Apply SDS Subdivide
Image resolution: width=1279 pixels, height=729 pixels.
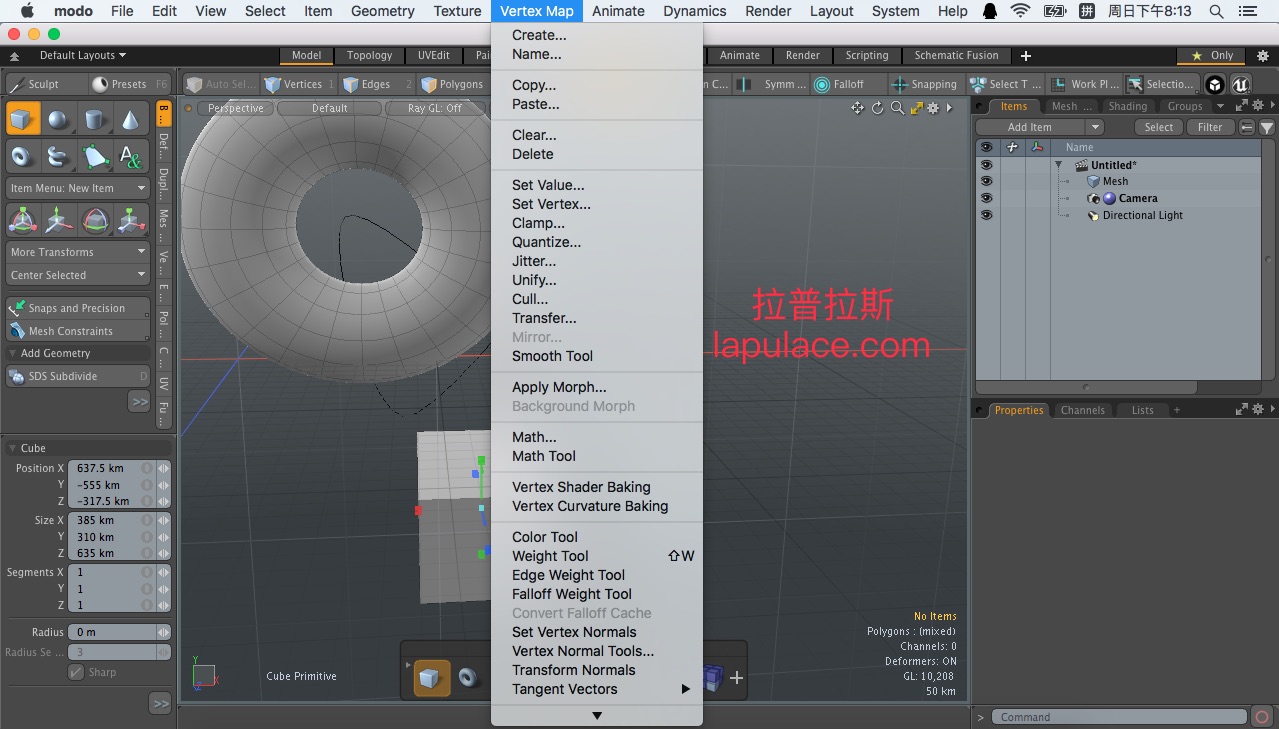[78, 376]
